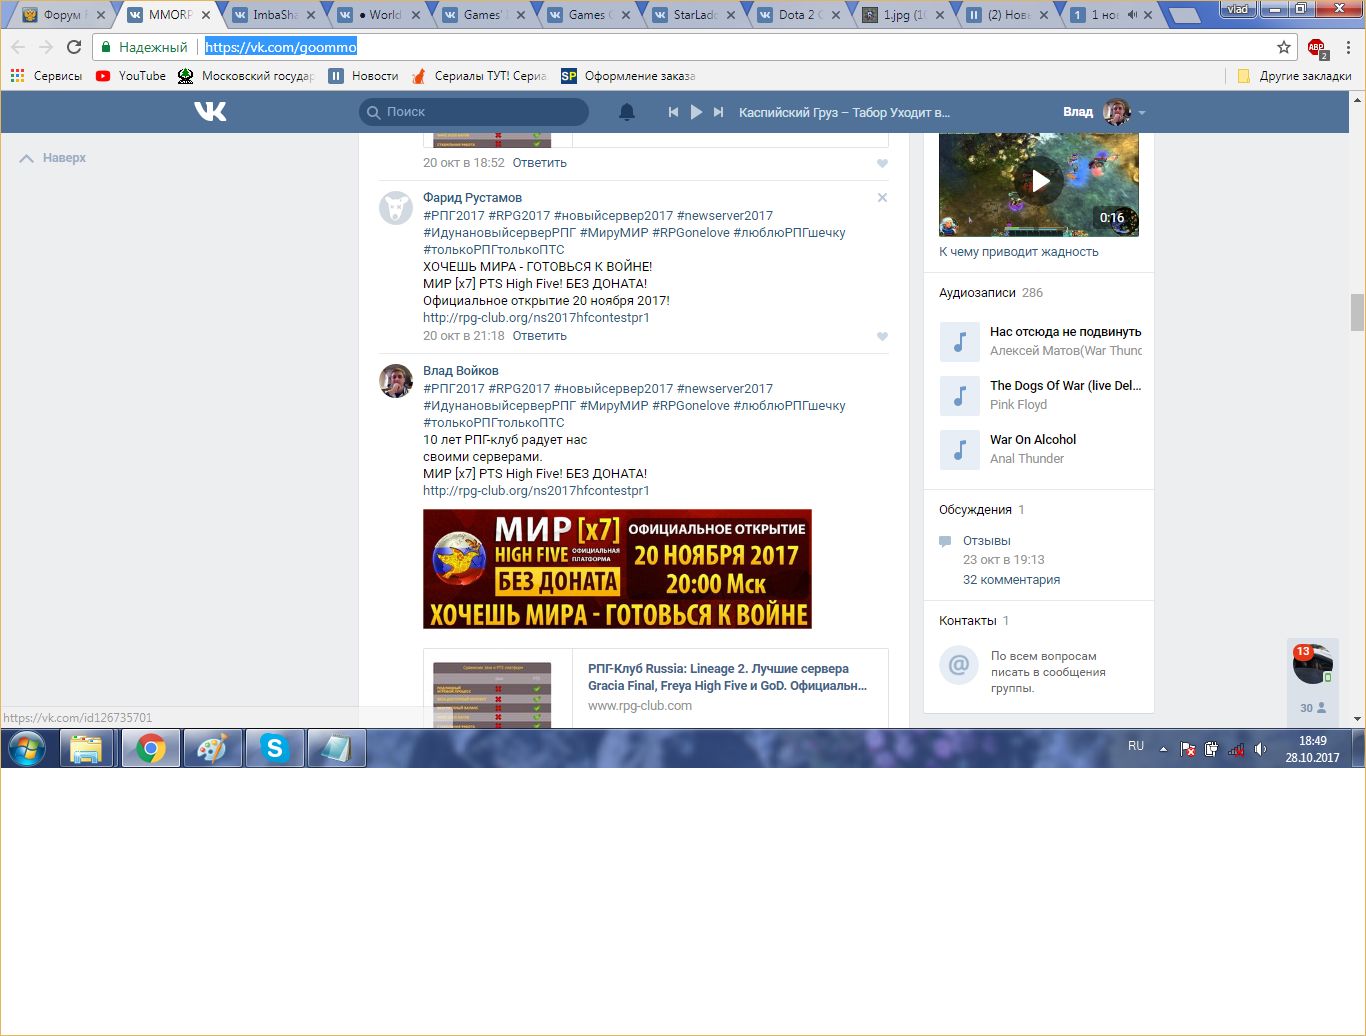This screenshot has height=1036, width=1366.
Task: Play the 'К чему приводит жадность' video
Action: (1039, 181)
